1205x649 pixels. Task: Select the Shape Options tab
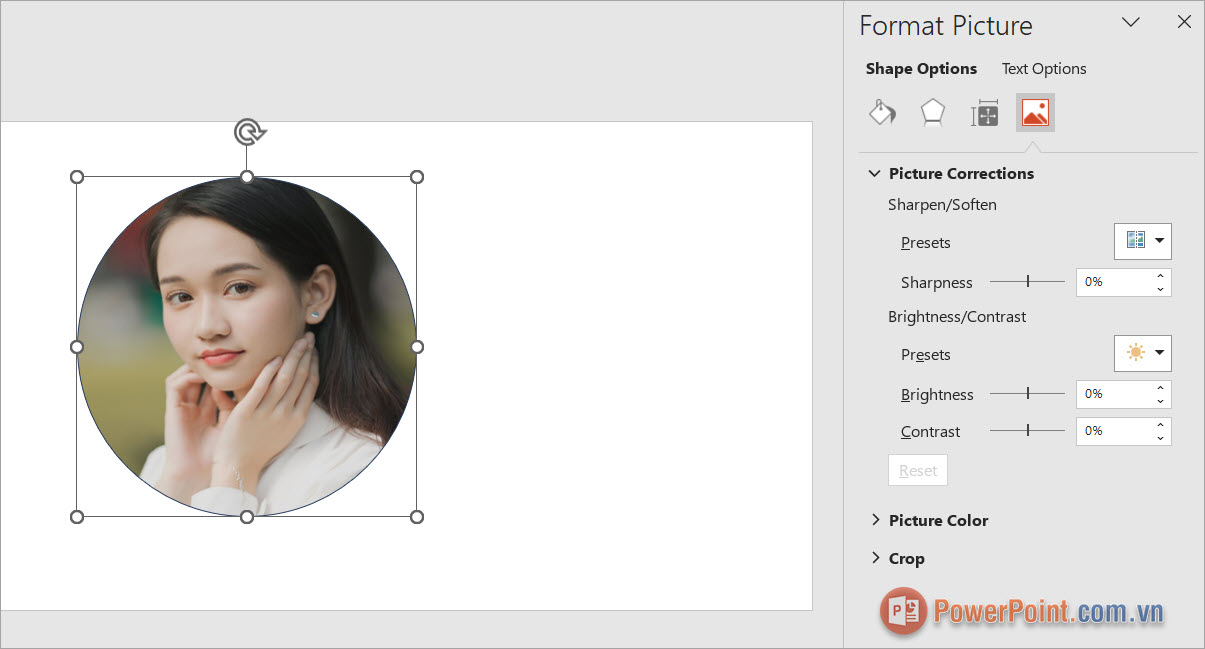tap(921, 68)
